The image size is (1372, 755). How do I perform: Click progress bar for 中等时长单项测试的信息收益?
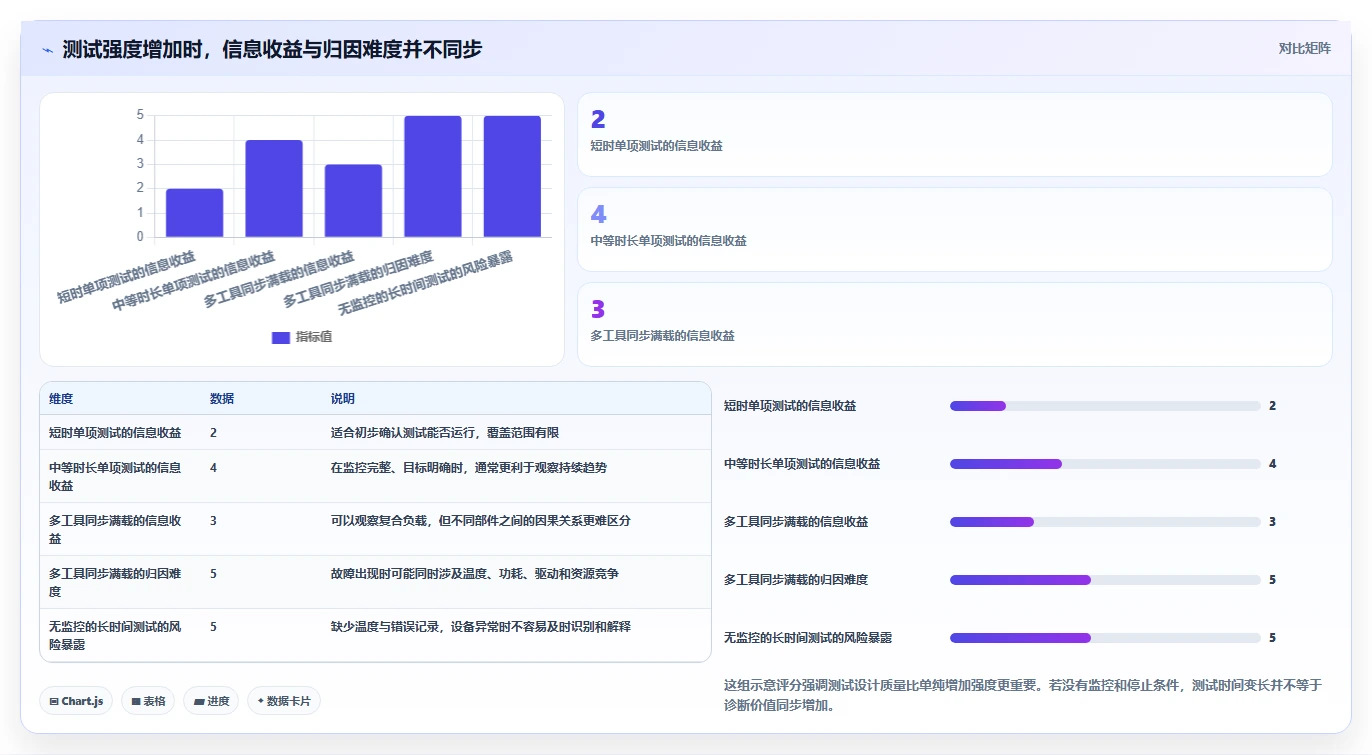tap(1105, 464)
